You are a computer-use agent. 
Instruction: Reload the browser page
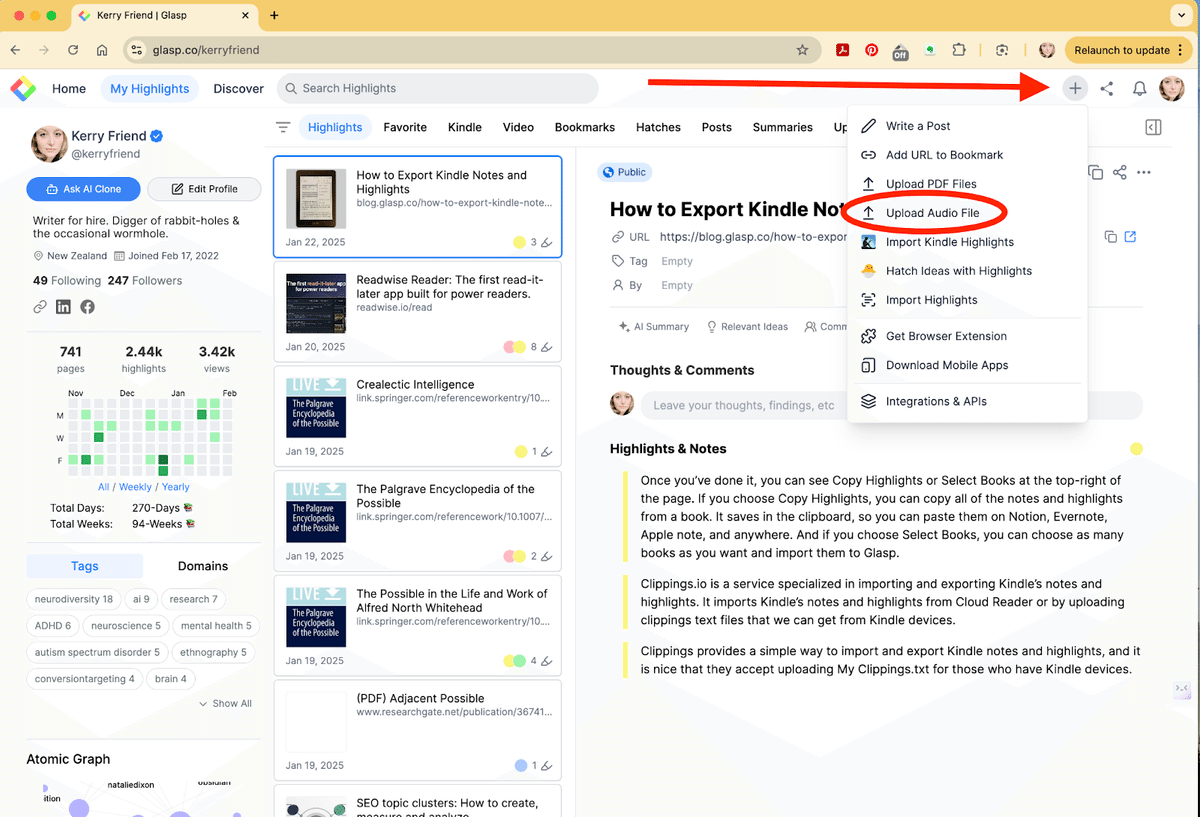pyautogui.click(x=73, y=50)
